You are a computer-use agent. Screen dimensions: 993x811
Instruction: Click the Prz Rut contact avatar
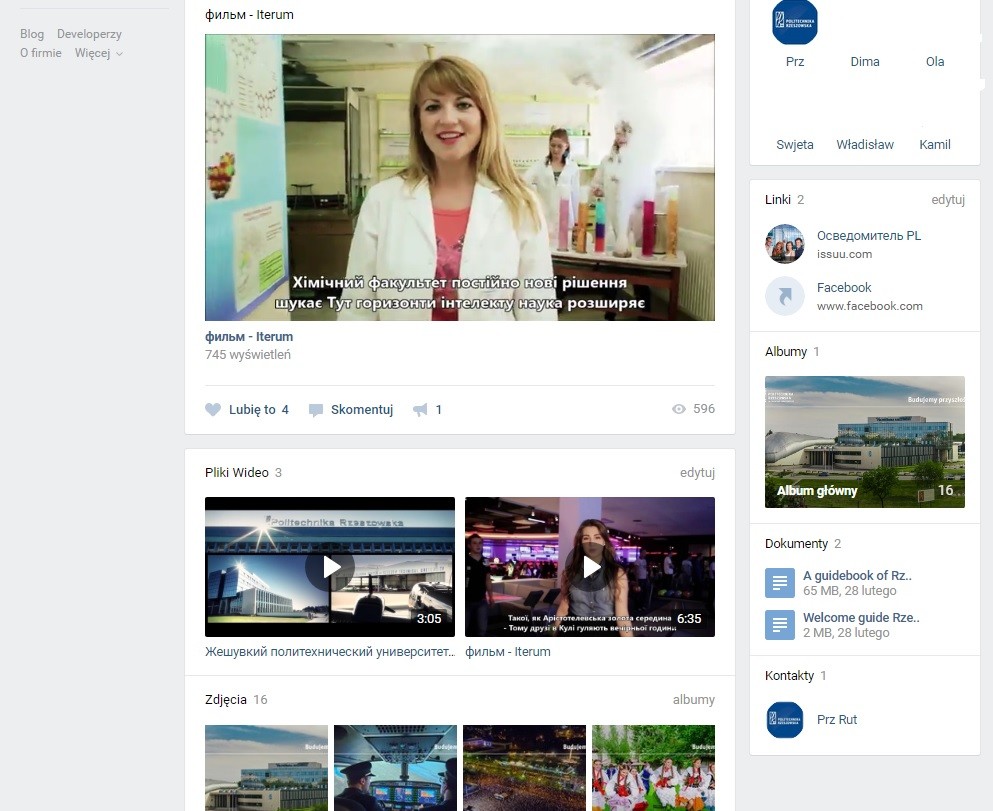pos(785,720)
